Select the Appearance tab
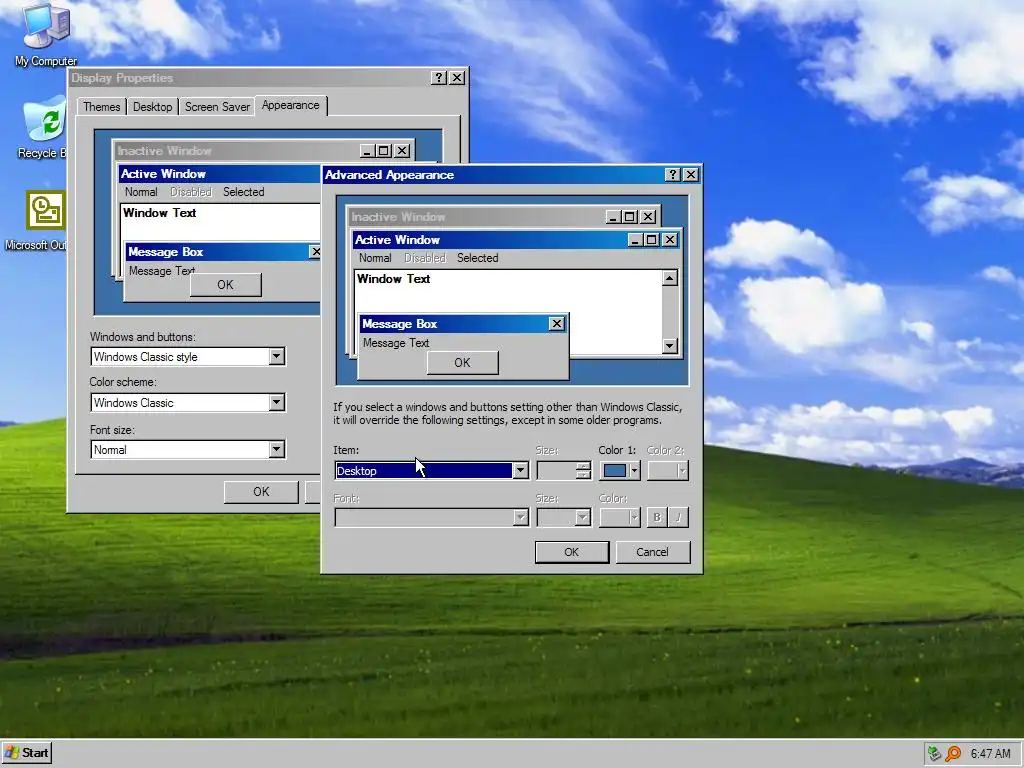Image resolution: width=1024 pixels, height=768 pixels. (x=291, y=105)
